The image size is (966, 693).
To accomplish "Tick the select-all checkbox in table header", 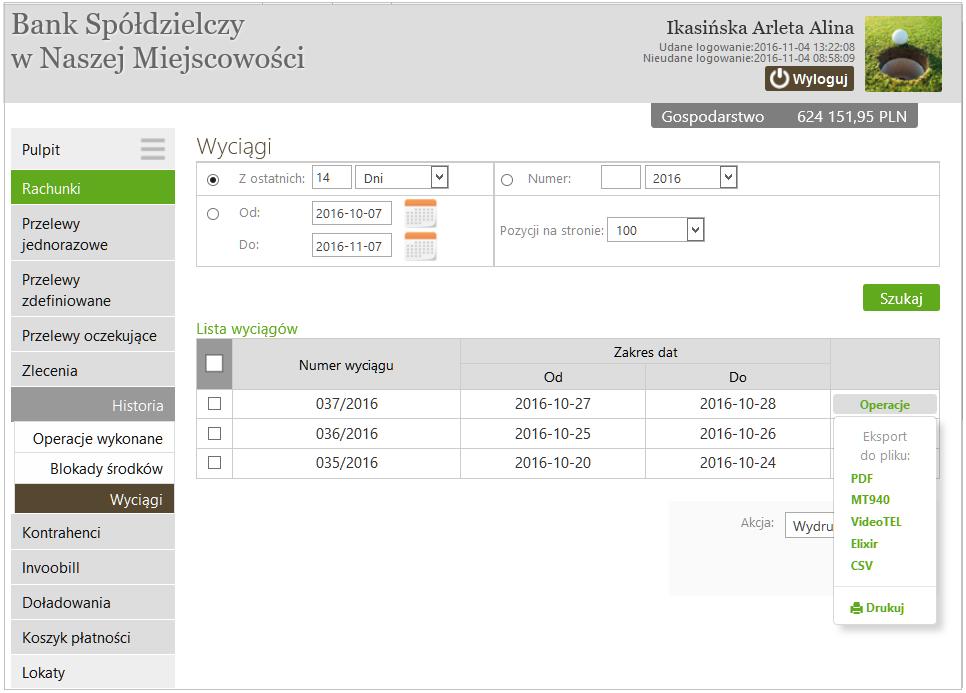I will click(214, 363).
